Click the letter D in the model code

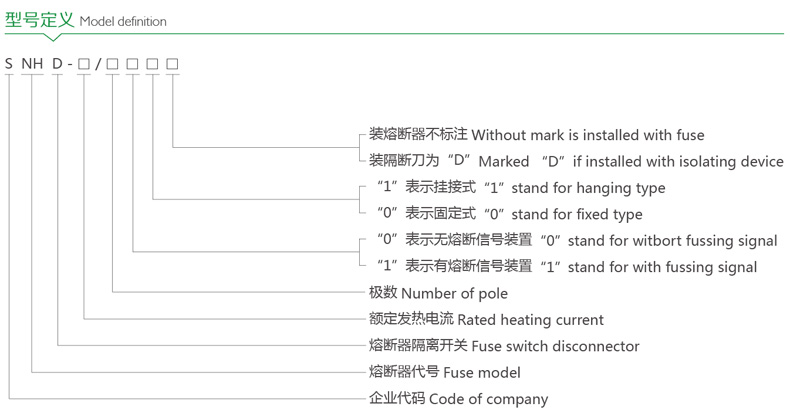coord(58,65)
